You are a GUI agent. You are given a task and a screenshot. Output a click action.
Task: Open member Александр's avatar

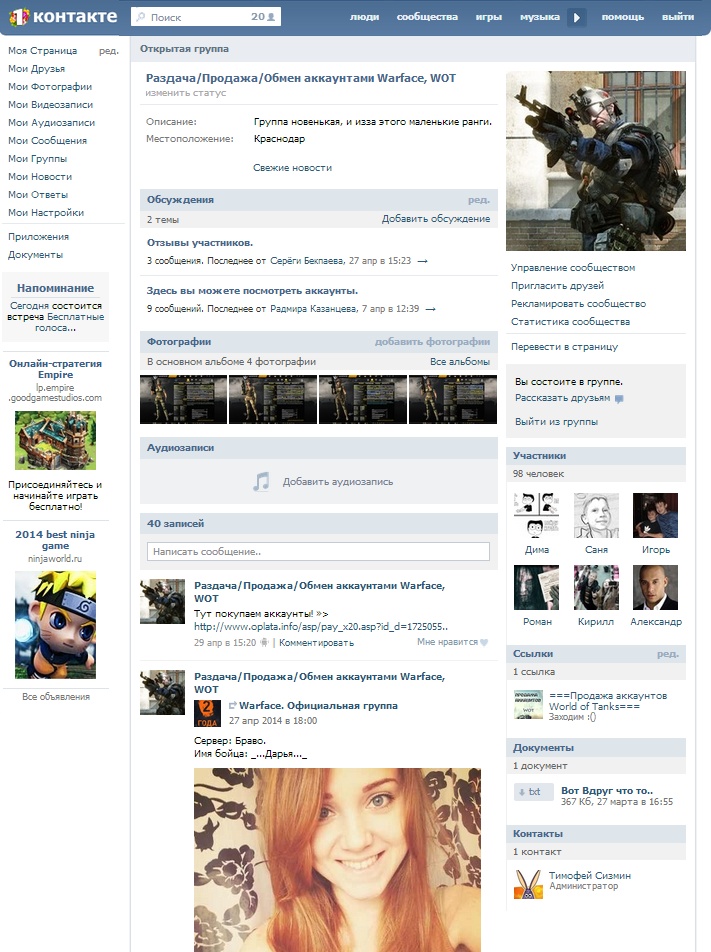[655, 588]
